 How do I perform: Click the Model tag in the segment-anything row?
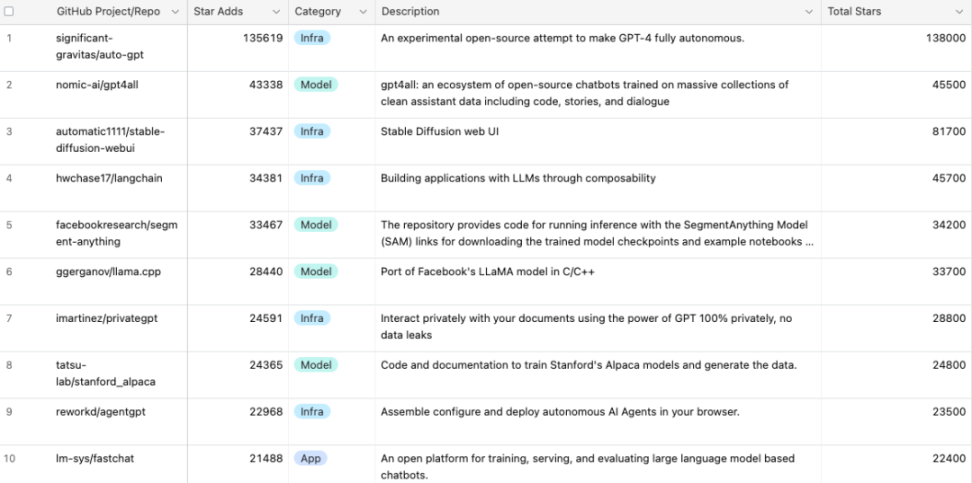(316, 224)
